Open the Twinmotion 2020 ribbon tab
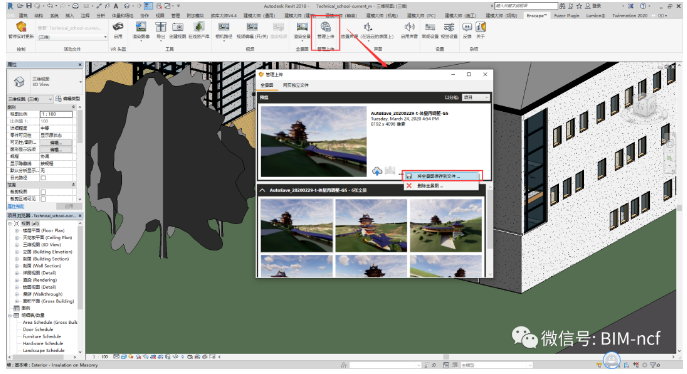Screen dimensions: 687x374 coord(630,15)
